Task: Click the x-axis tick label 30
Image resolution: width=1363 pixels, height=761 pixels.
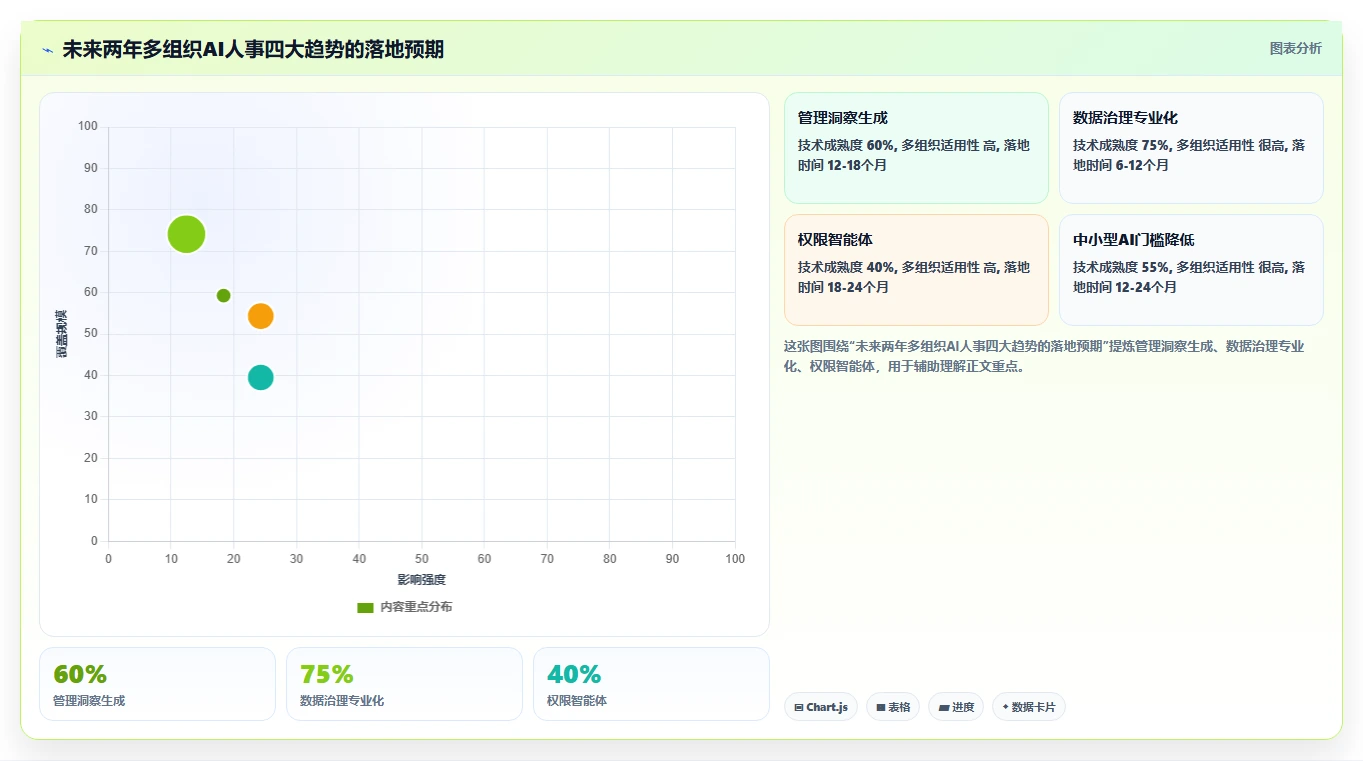Action: pos(297,559)
